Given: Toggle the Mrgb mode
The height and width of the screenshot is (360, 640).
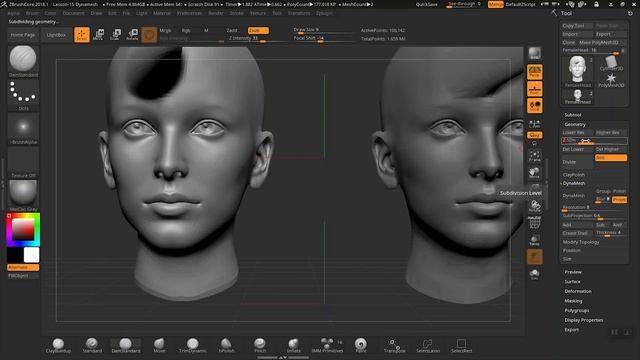Looking at the screenshot, I should 165,31.
